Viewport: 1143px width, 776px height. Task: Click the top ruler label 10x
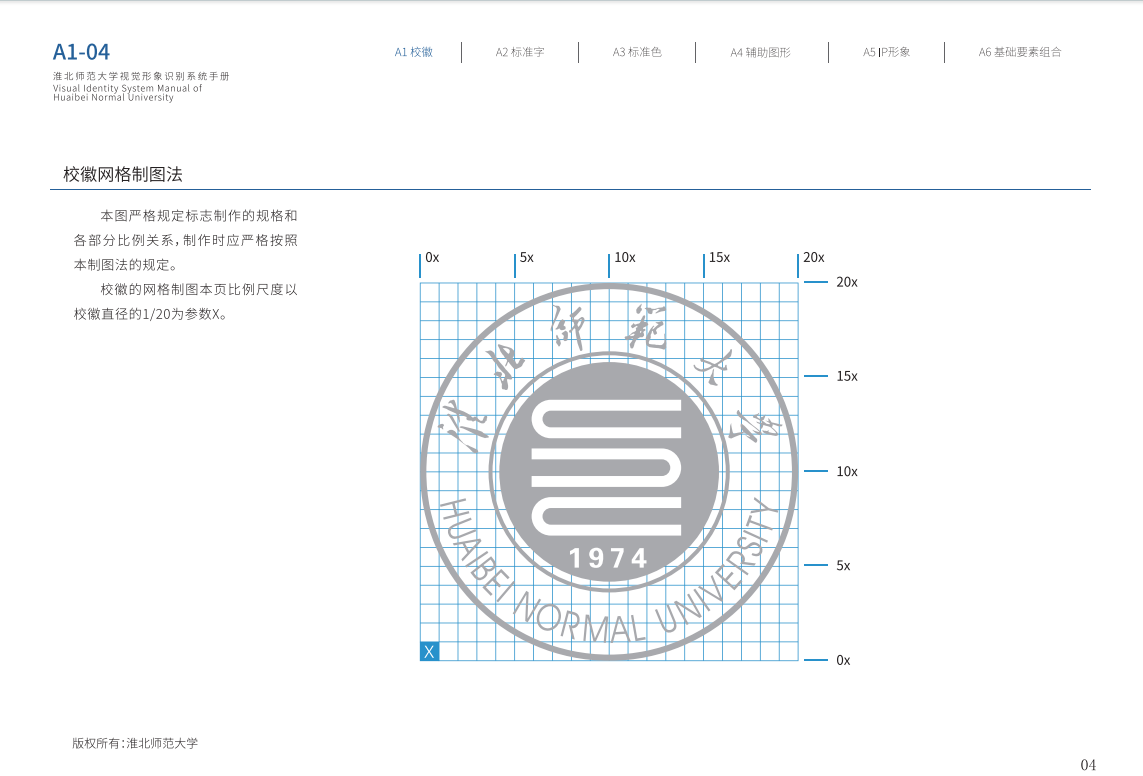tap(625, 257)
